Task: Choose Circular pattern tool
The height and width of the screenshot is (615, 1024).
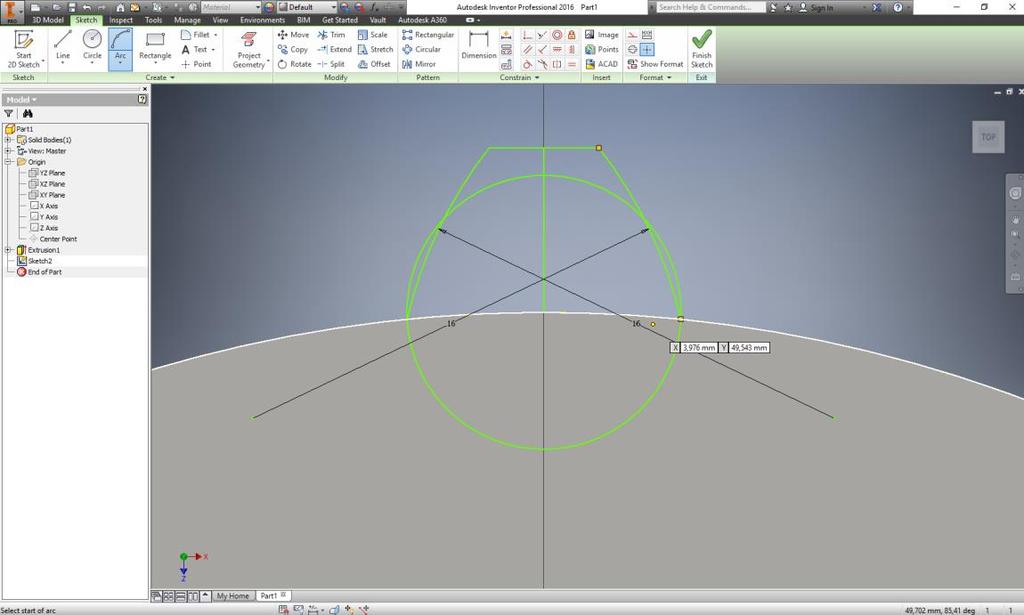Action: (x=421, y=49)
